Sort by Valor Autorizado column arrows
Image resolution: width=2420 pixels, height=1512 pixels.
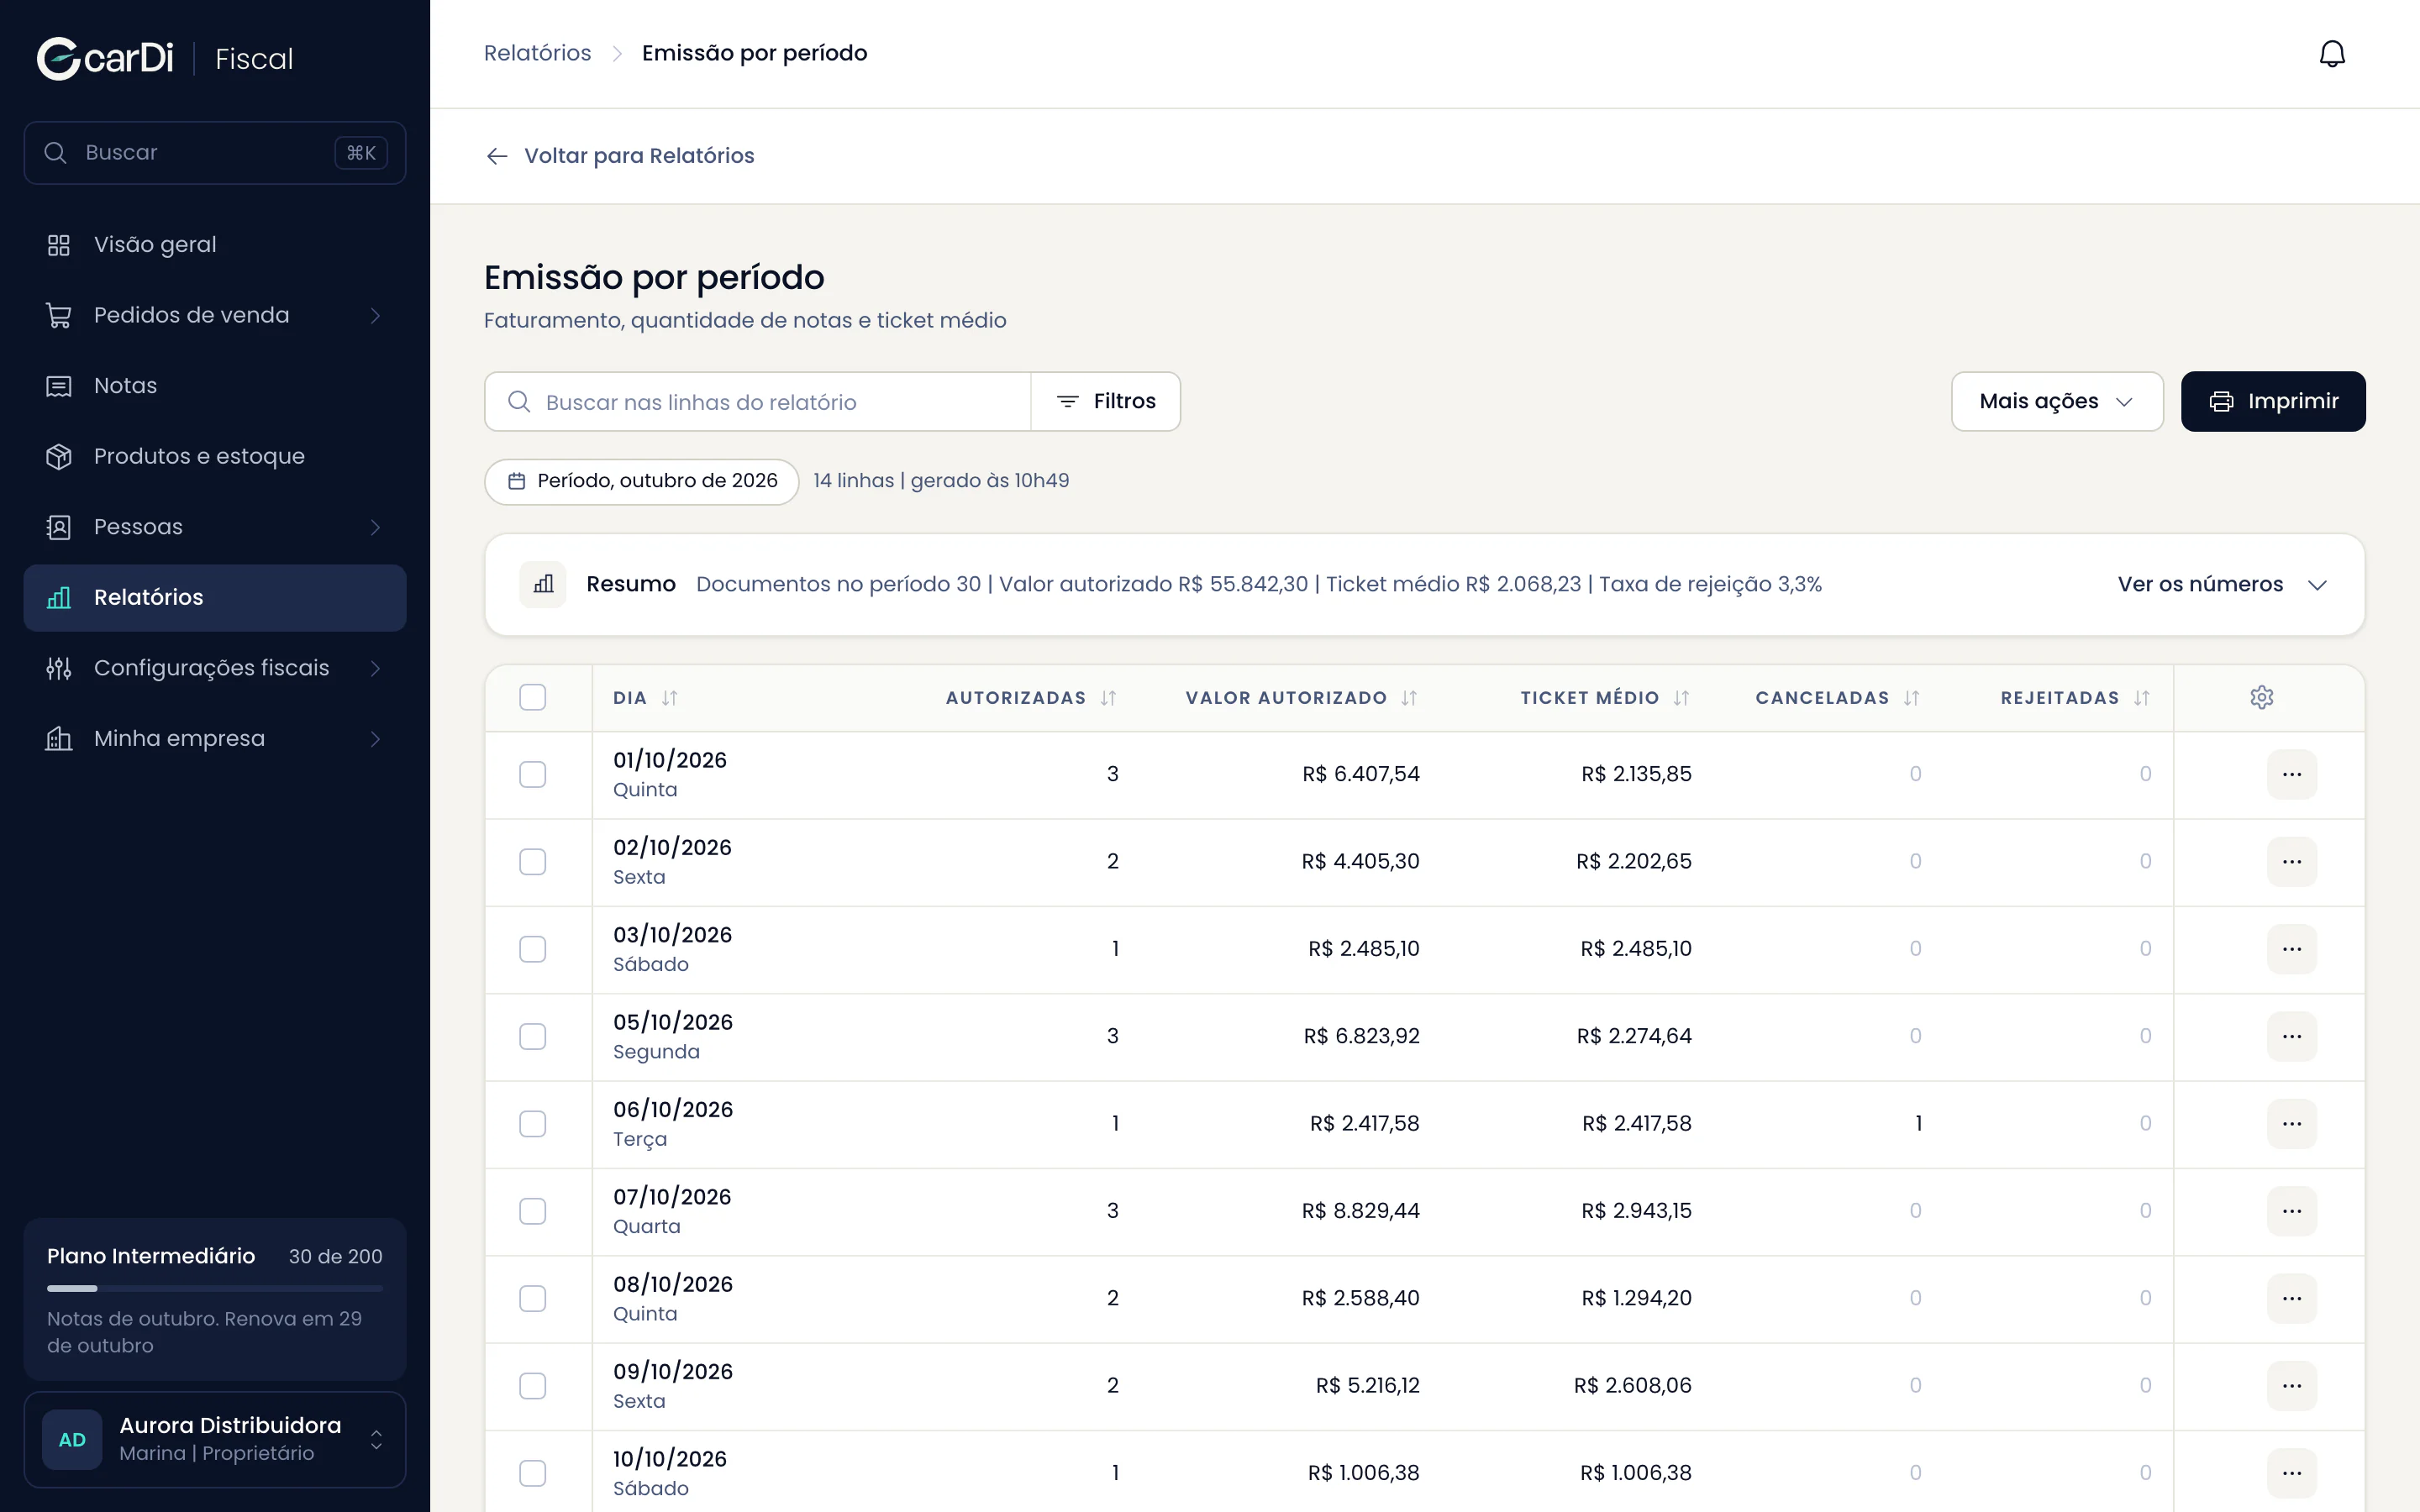[x=1409, y=698]
